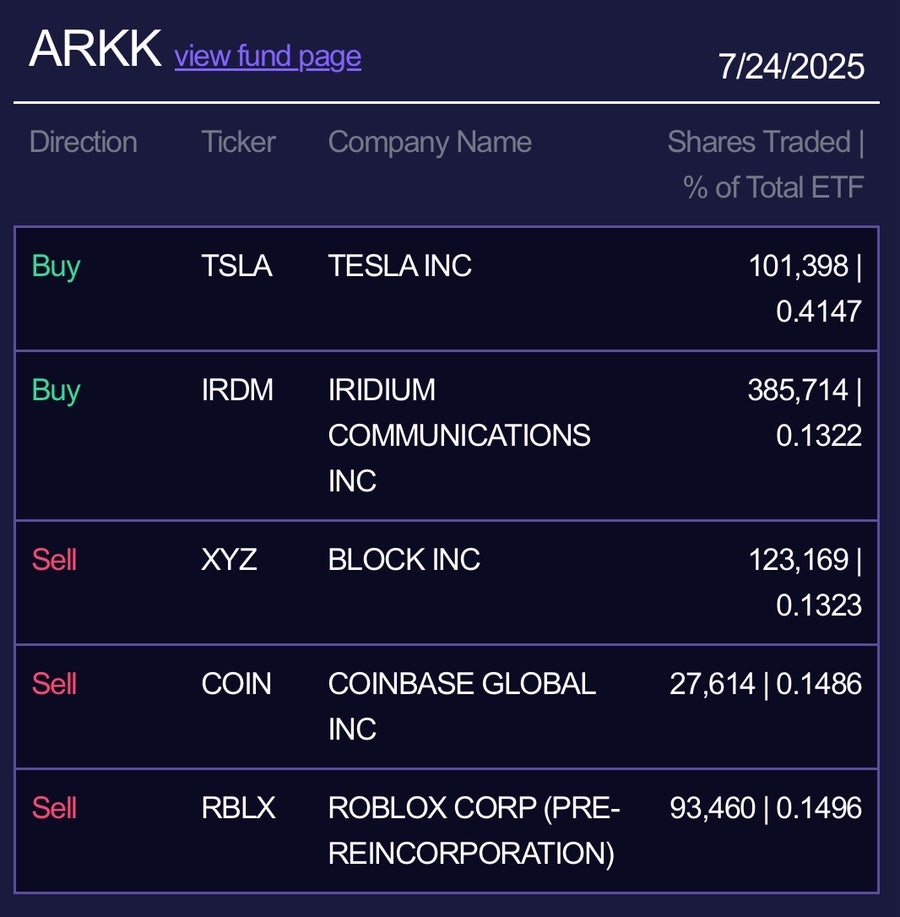Viewport: 900px width, 917px height.
Task: Click the ARKK fund title
Action: [95, 49]
